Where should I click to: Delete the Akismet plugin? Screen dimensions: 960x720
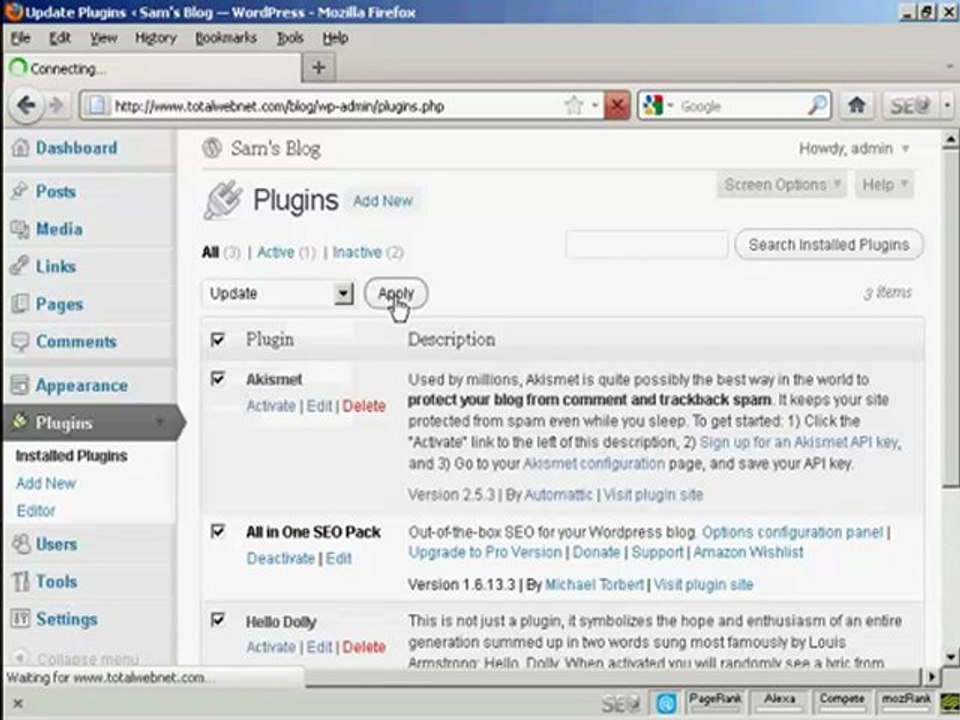(364, 406)
